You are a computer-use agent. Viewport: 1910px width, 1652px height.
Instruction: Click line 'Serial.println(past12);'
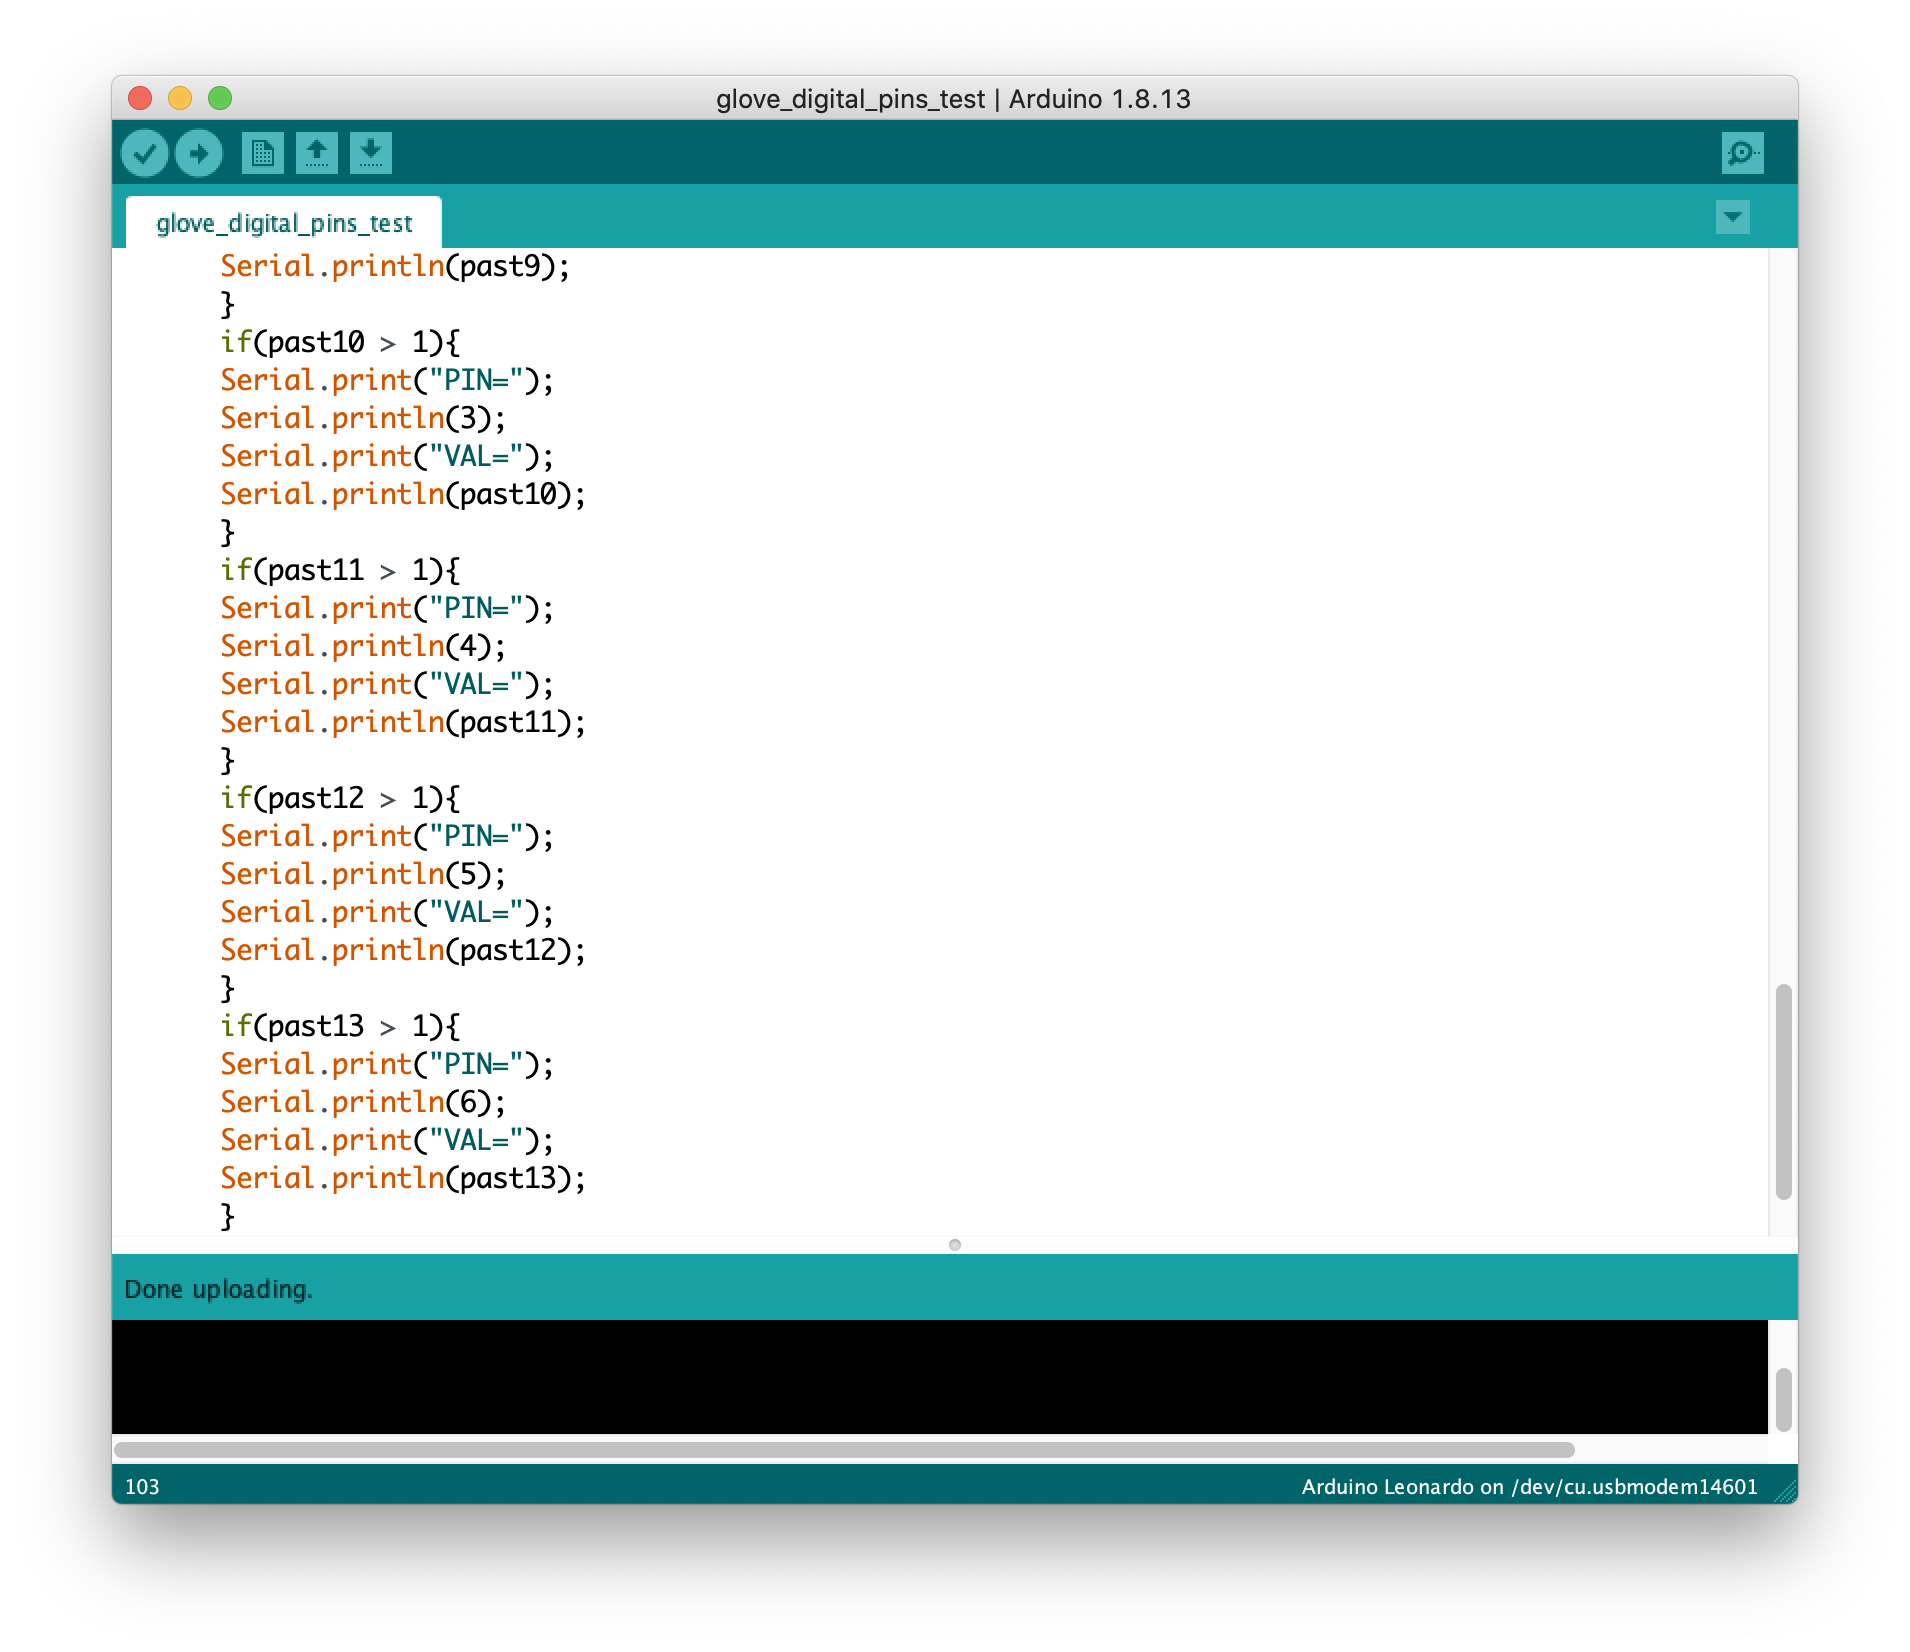click(403, 950)
